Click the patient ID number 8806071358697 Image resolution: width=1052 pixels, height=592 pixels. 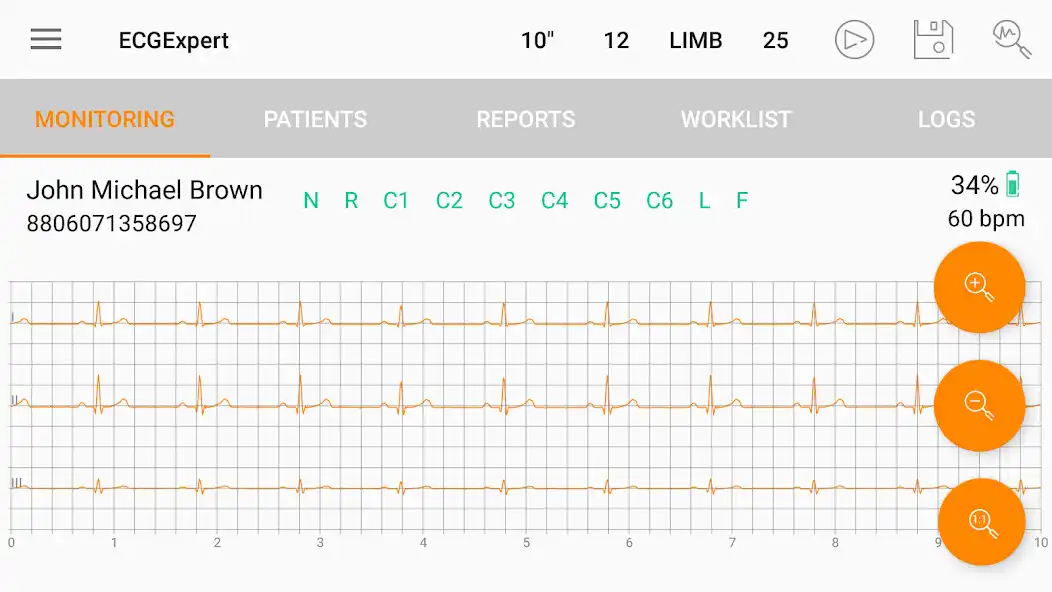click(x=113, y=223)
